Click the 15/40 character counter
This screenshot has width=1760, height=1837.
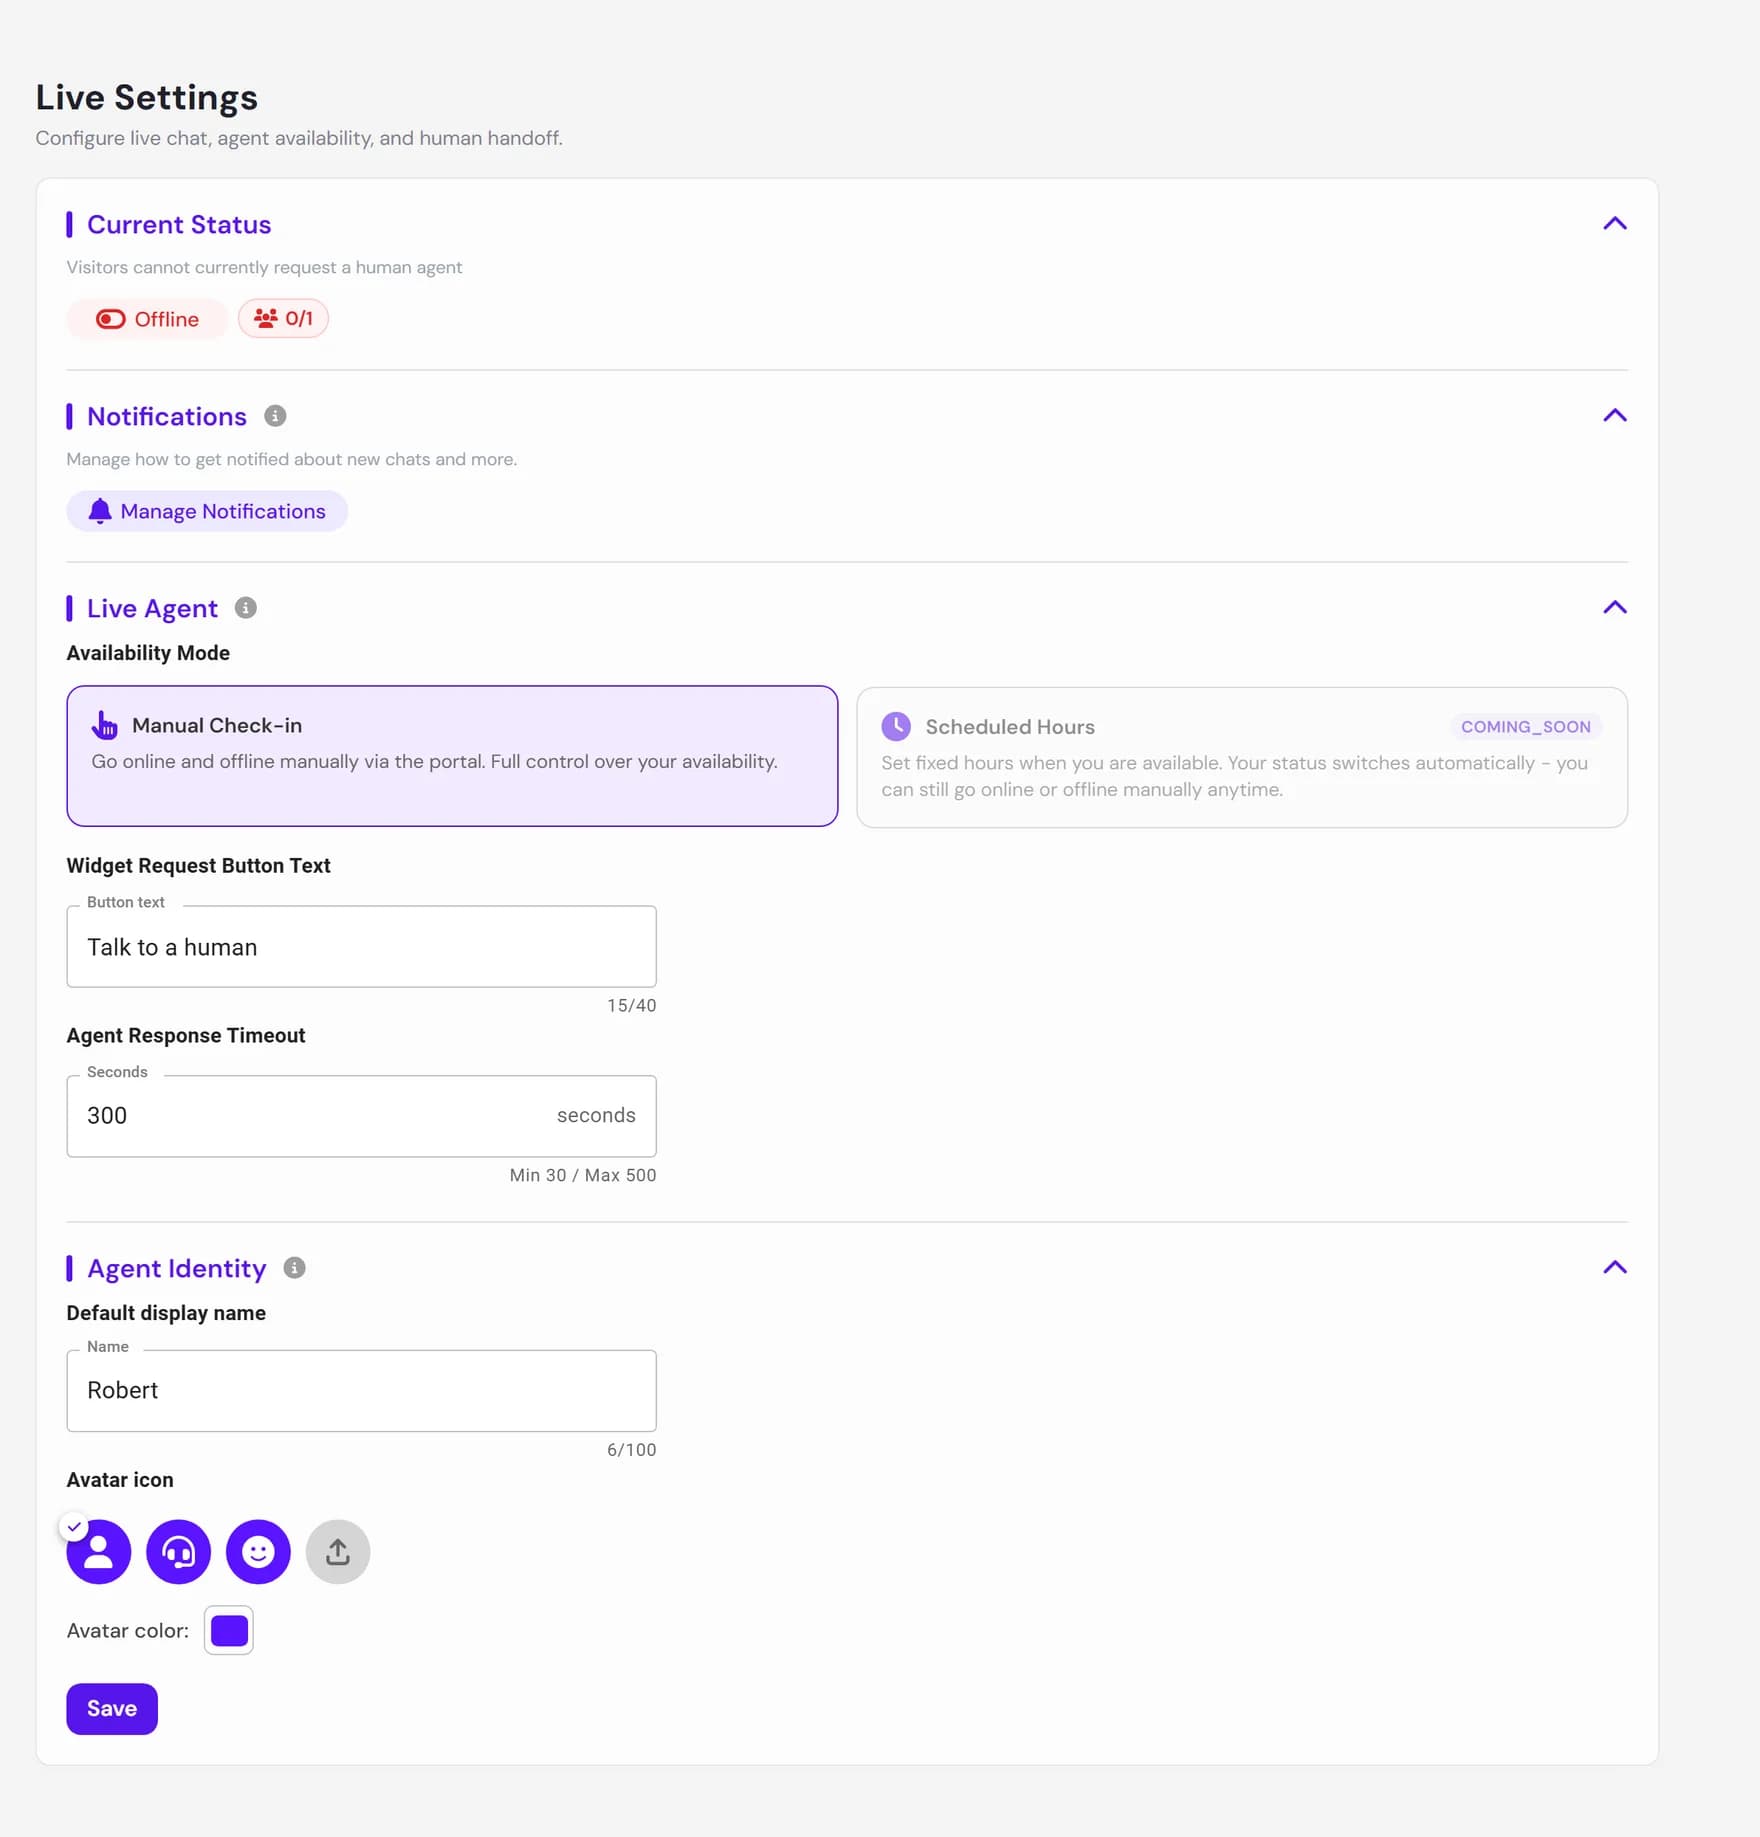click(x=632, y=1006)
